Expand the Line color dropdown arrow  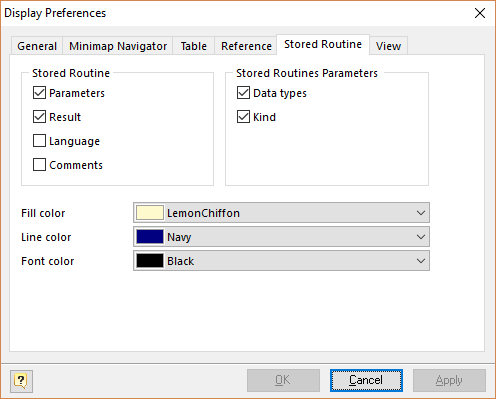tap(421, 237)
